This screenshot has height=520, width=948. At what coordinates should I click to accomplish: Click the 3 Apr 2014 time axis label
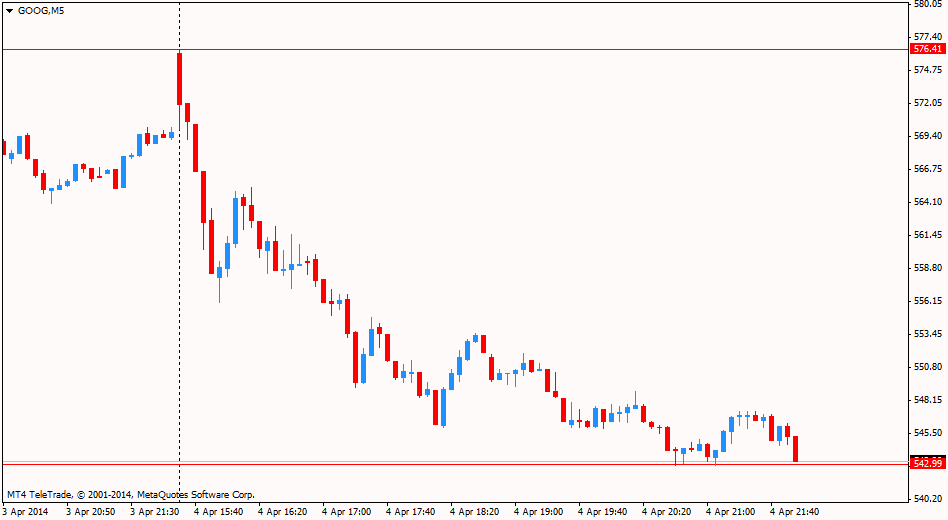coord(25,512)
